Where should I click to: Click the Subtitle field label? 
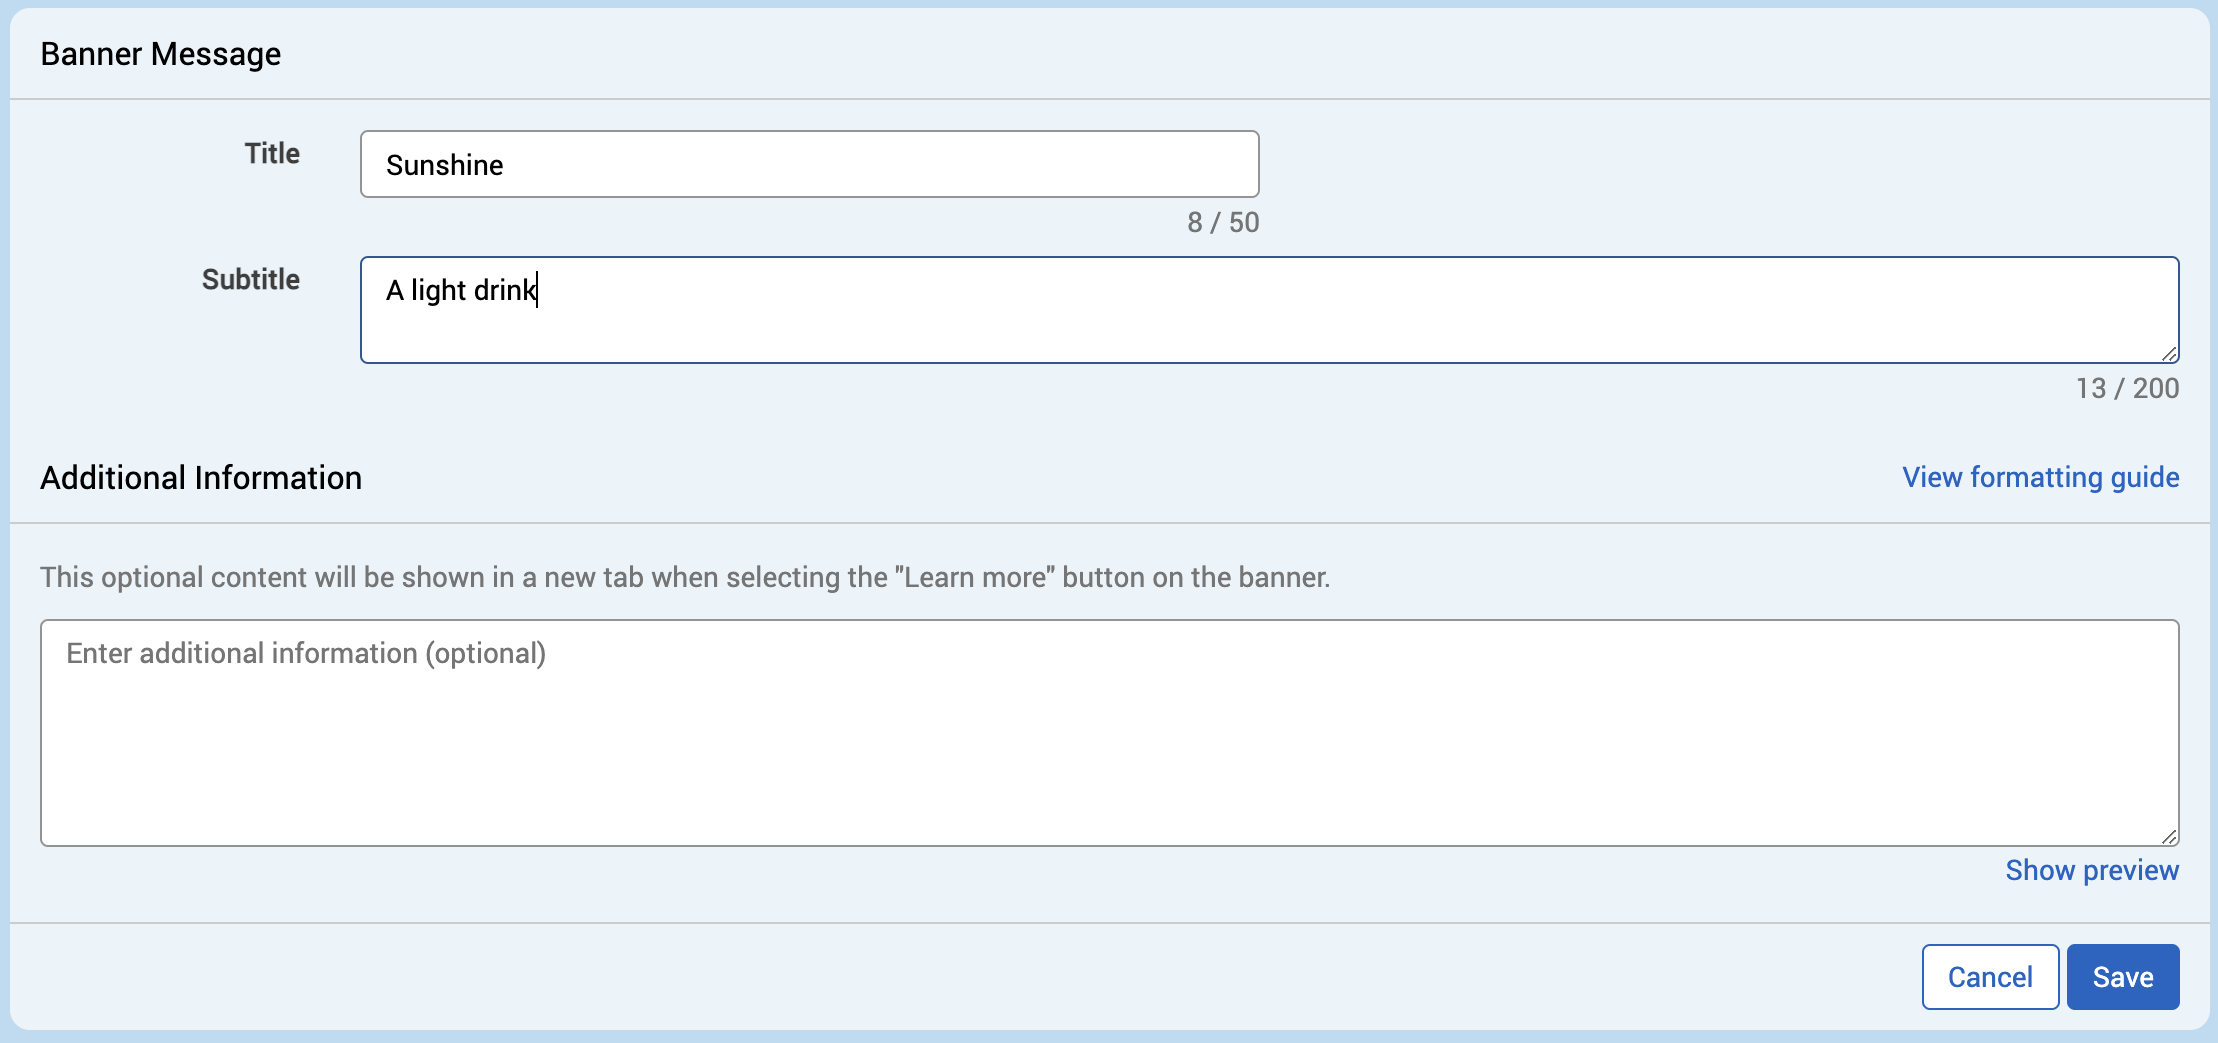point(250,279)
